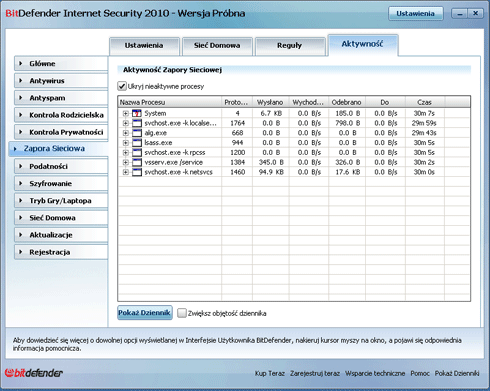The width and height of the screenshot is (490, 391).
Task: Select the 345.0 B sent value
Action: click(x=271, y=162)
